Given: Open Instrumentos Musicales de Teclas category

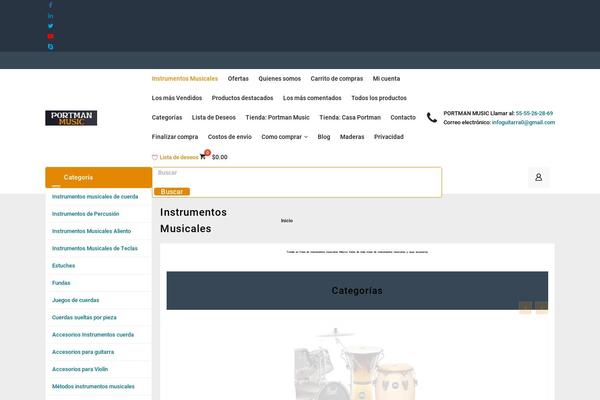Looking at the screenshot, I should click(x=95, y=248).
